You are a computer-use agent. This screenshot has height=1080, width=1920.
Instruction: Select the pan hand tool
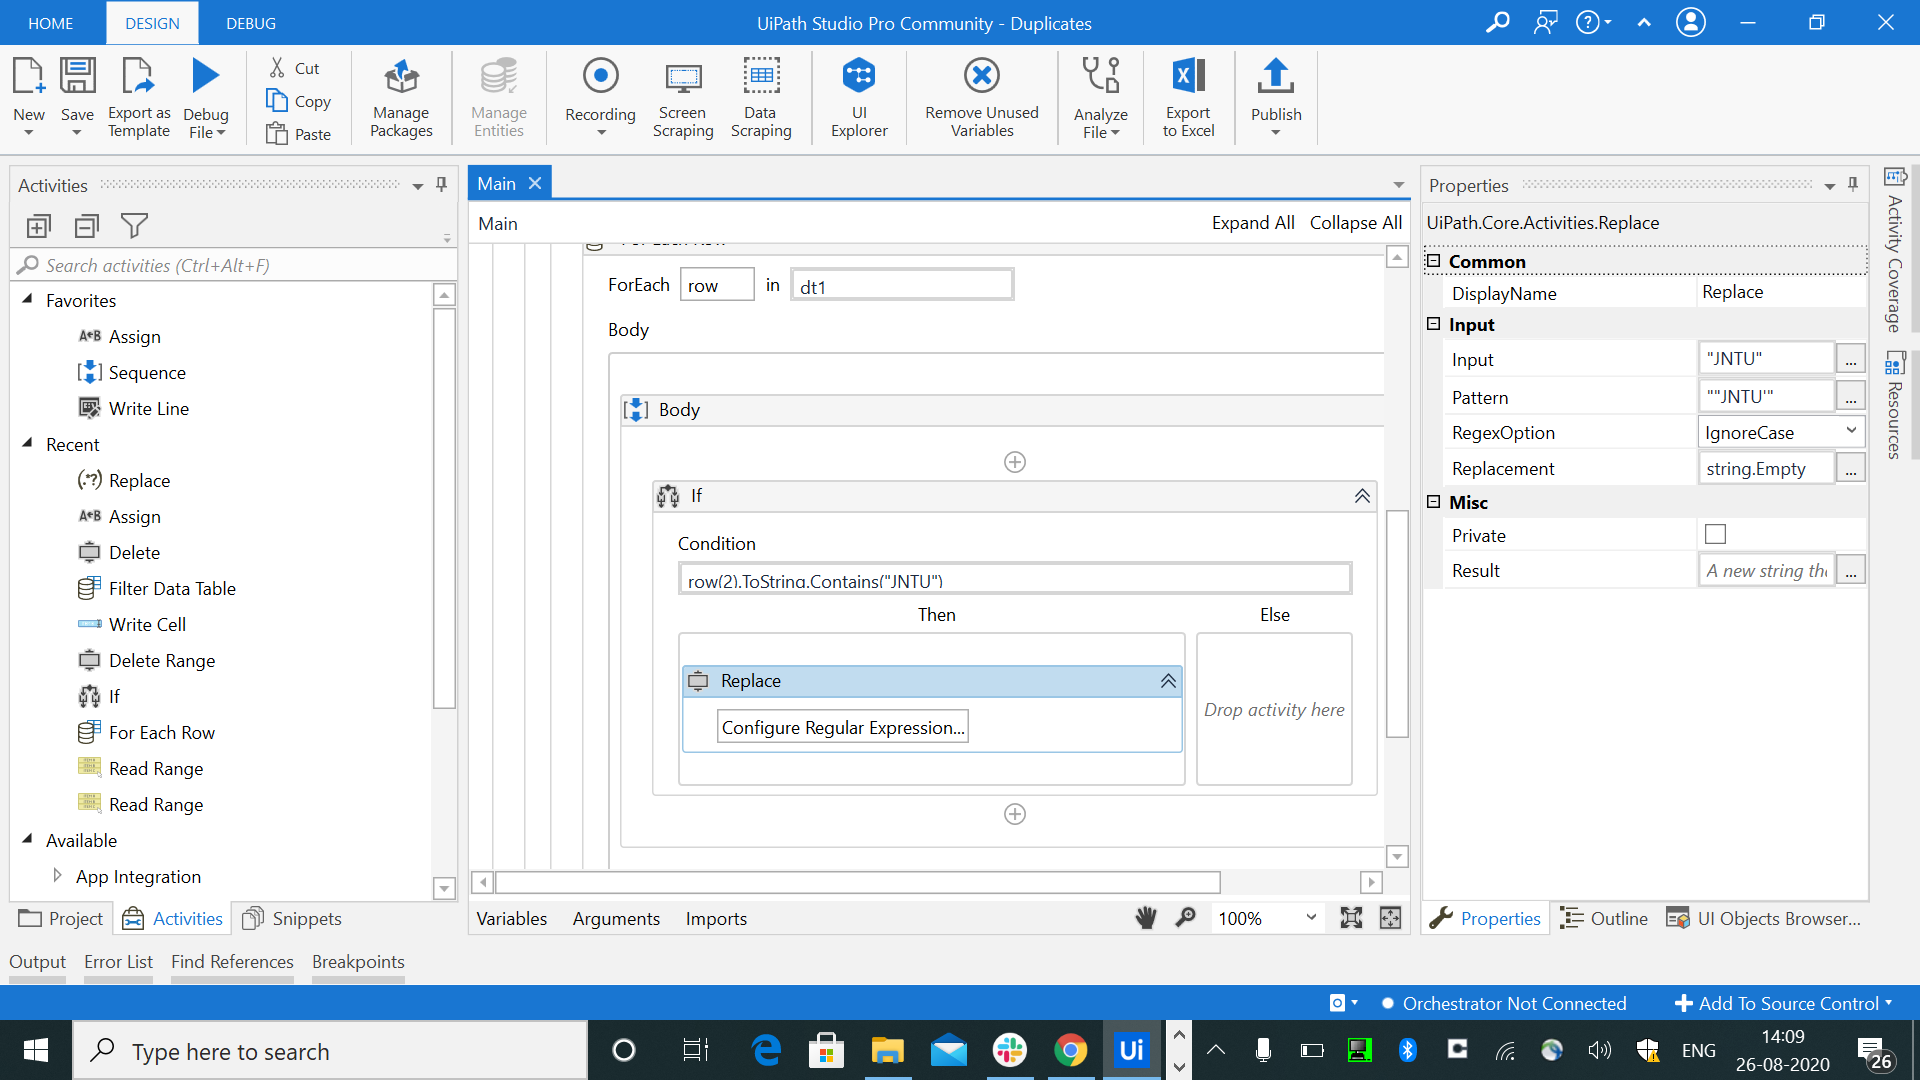pos(1146,918)
